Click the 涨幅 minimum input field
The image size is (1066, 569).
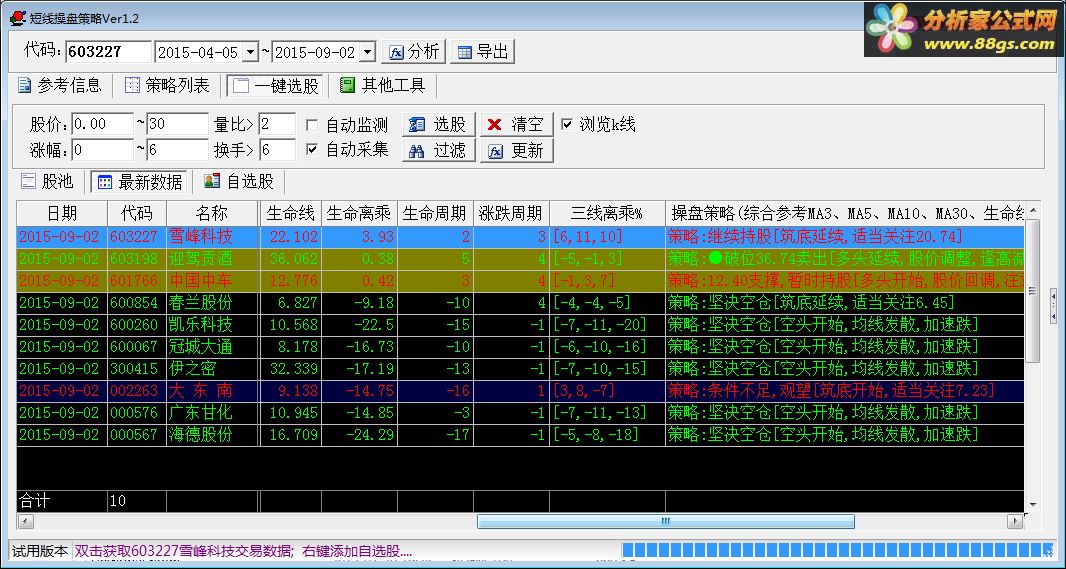[102, 150]
